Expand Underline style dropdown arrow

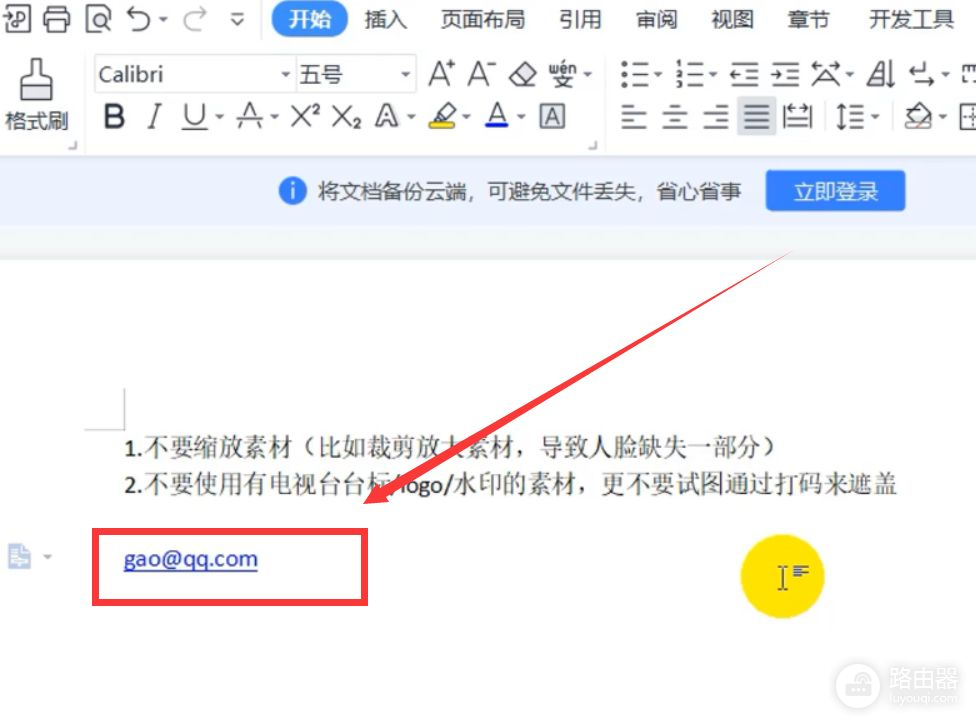pos(219,116)
